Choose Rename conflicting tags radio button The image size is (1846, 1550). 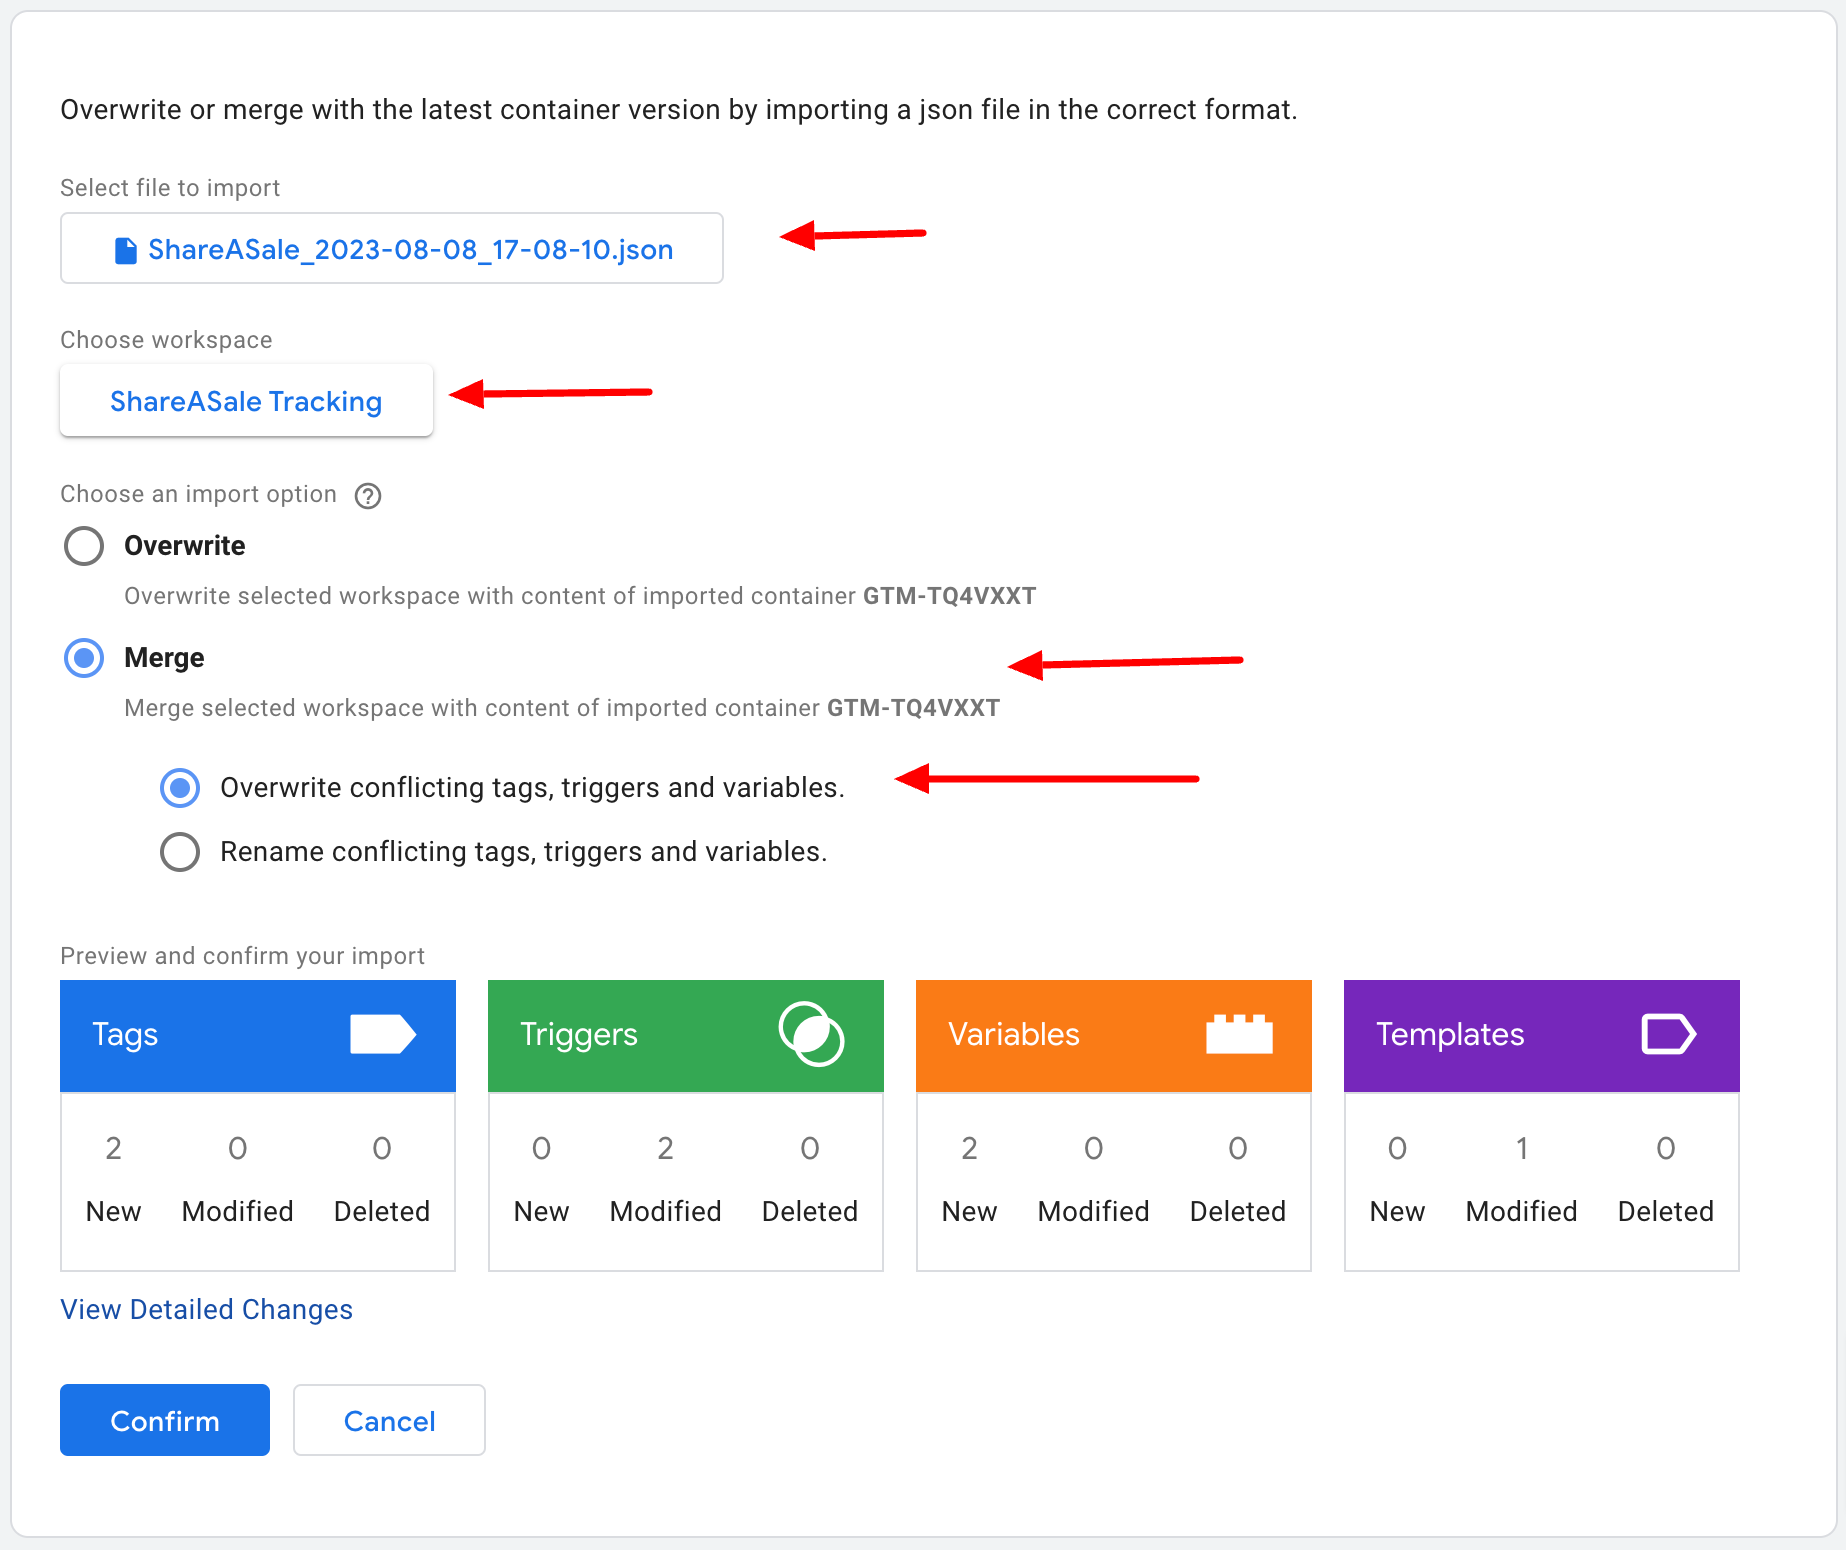180,852
